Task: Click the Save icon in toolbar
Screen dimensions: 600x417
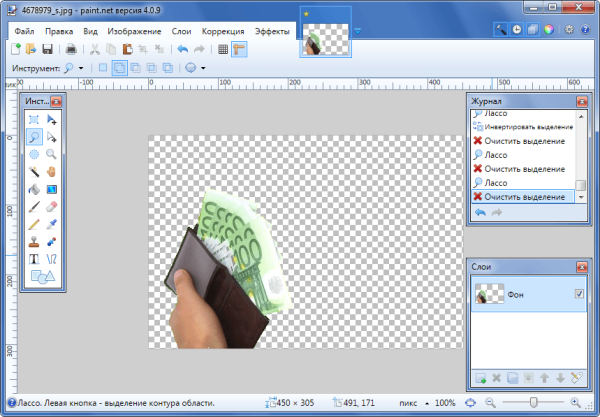Action: coord(47,48)
